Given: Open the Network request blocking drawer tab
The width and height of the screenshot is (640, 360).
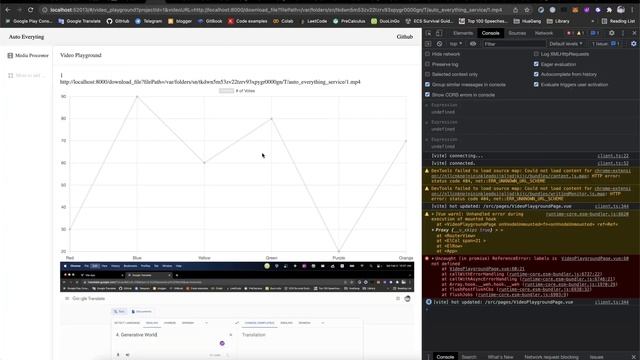Looking at the screenshot, I should [x=551, y=357].
